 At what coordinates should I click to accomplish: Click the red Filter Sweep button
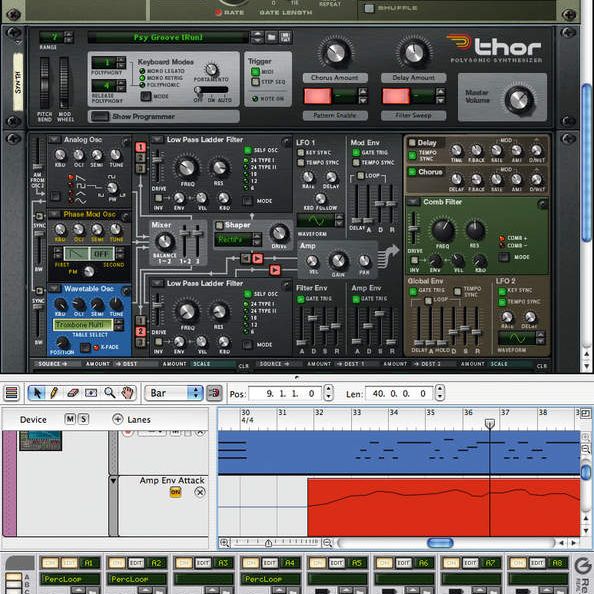(x=396, y=96)
